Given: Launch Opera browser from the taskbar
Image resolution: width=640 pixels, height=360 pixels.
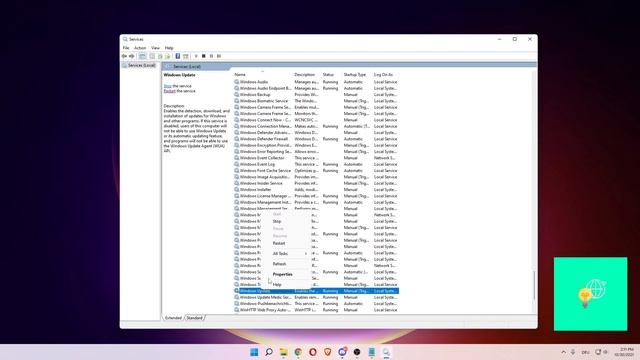Looking at the screenshot, I should [313, 352].
